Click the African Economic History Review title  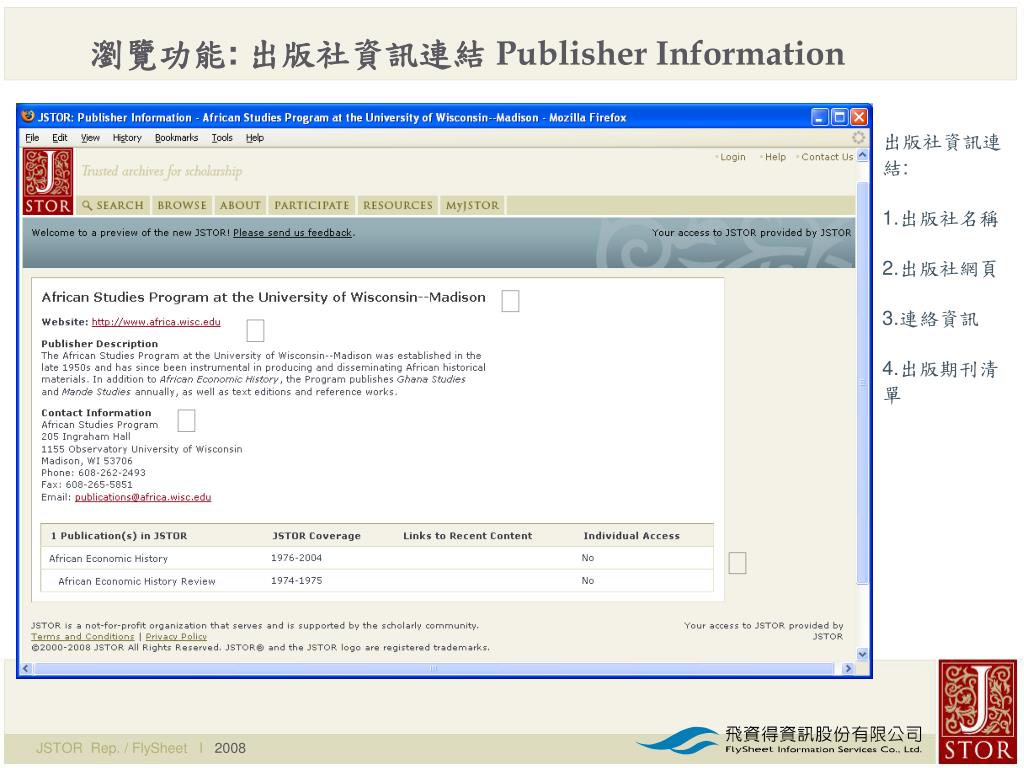136,581
